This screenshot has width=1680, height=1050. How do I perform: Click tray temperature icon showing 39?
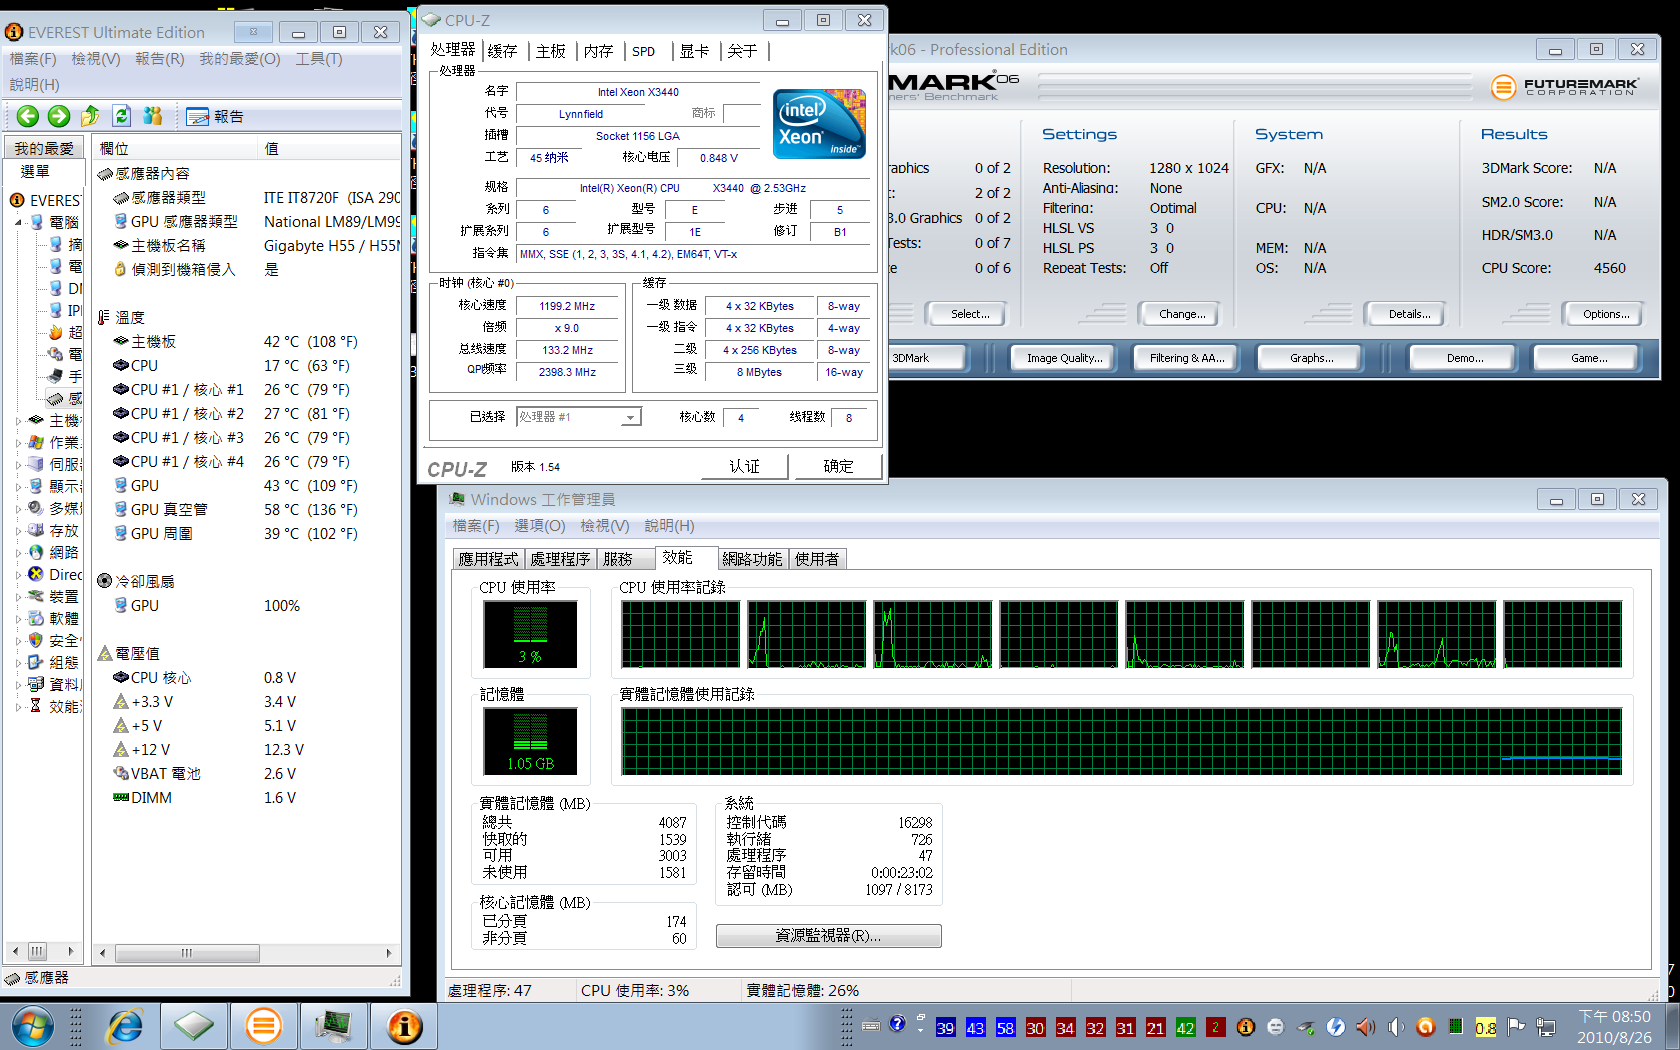[945, 1028]
